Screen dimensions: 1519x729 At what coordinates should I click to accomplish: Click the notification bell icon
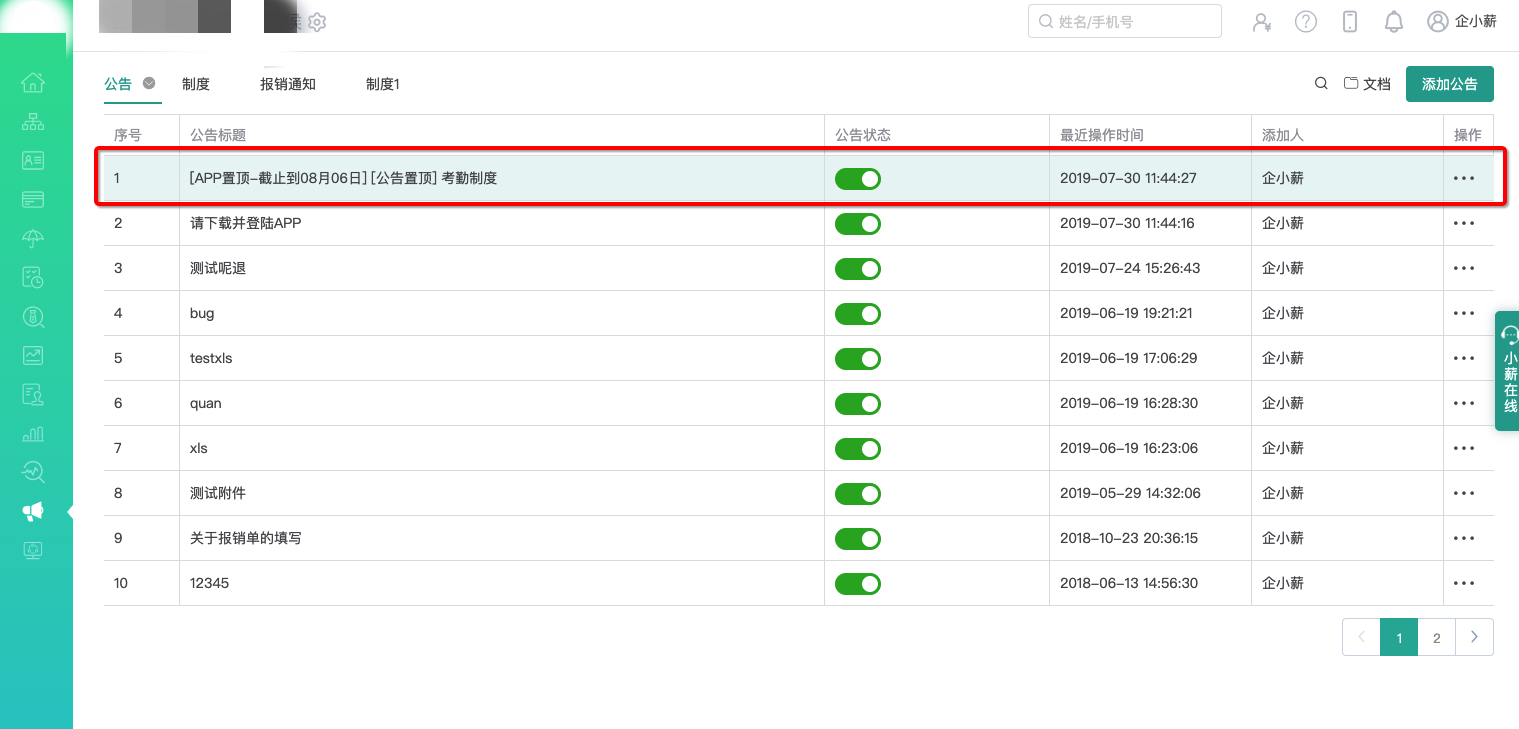point(1393,21)
